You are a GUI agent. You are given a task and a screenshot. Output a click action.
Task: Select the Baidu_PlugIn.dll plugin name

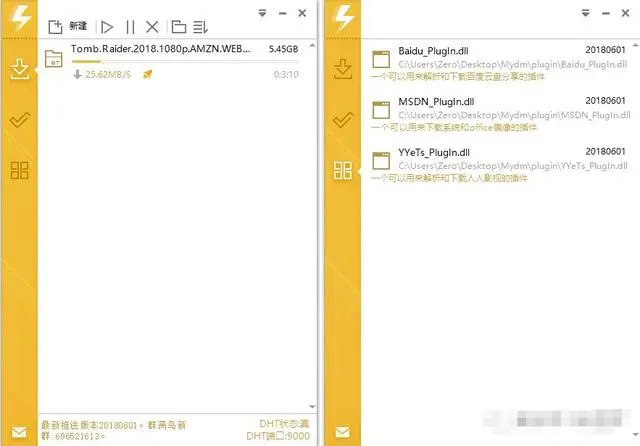tap(433, 51)
